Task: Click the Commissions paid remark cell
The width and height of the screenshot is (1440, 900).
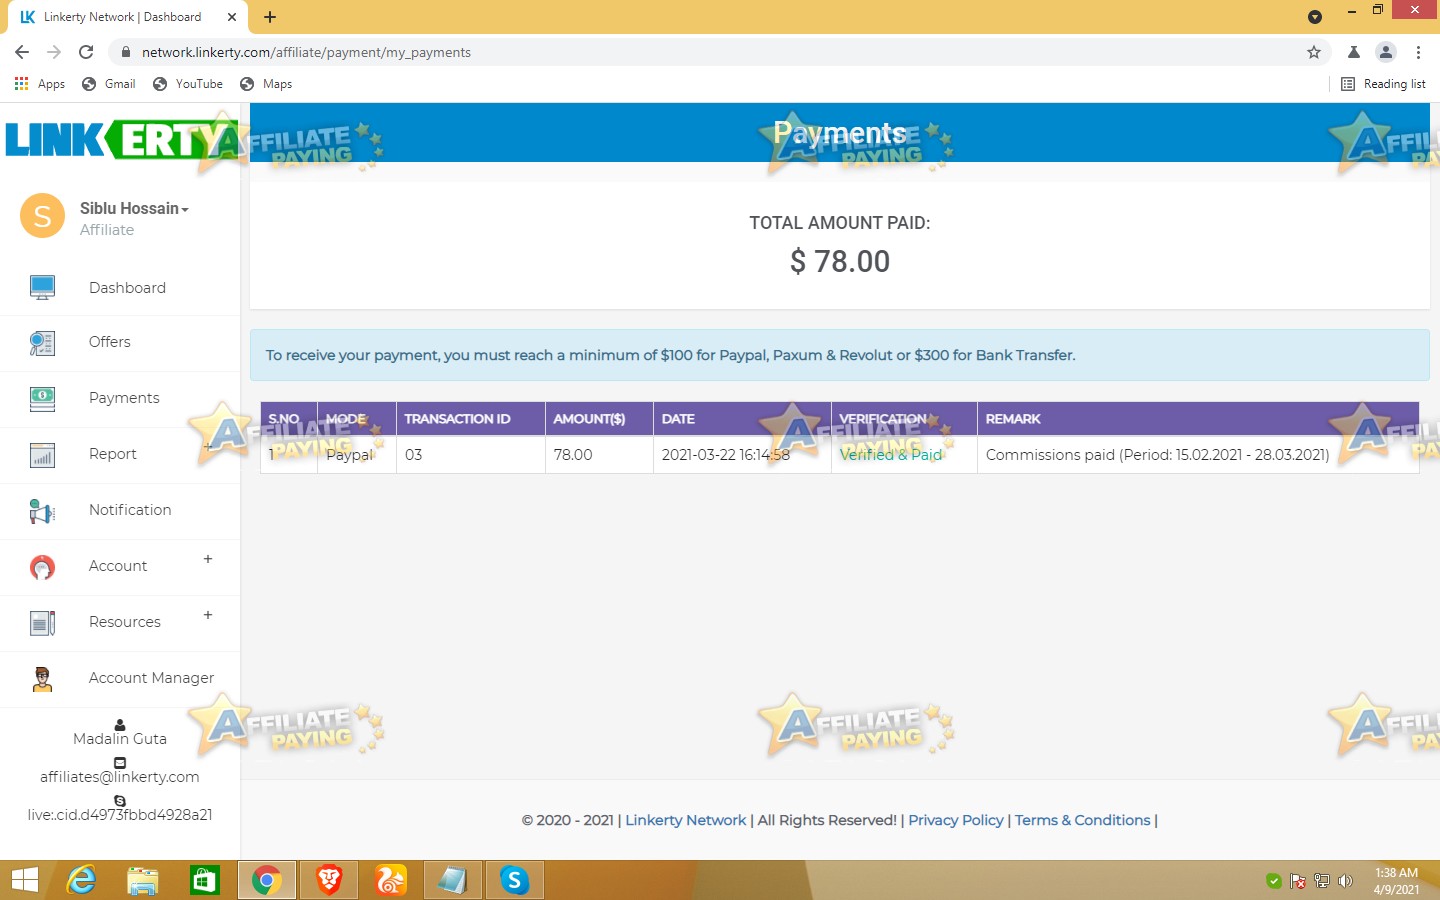Action: point(1198,454)
